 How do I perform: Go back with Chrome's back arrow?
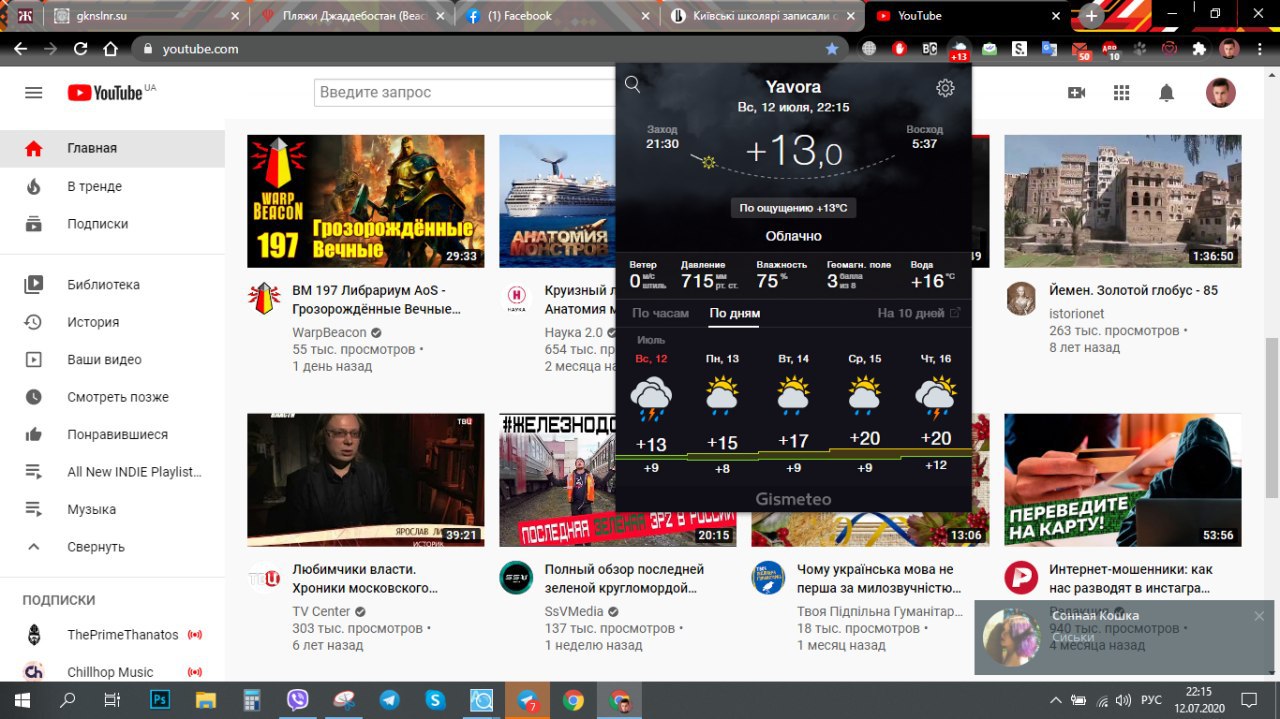[22, 48]
